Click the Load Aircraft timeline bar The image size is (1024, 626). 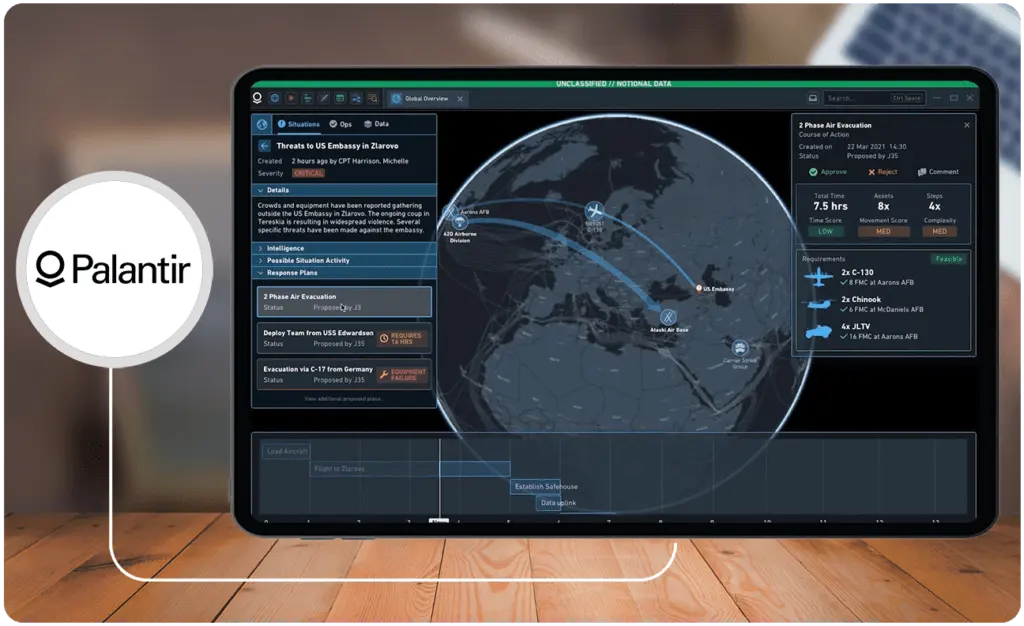tap(287, 451)
